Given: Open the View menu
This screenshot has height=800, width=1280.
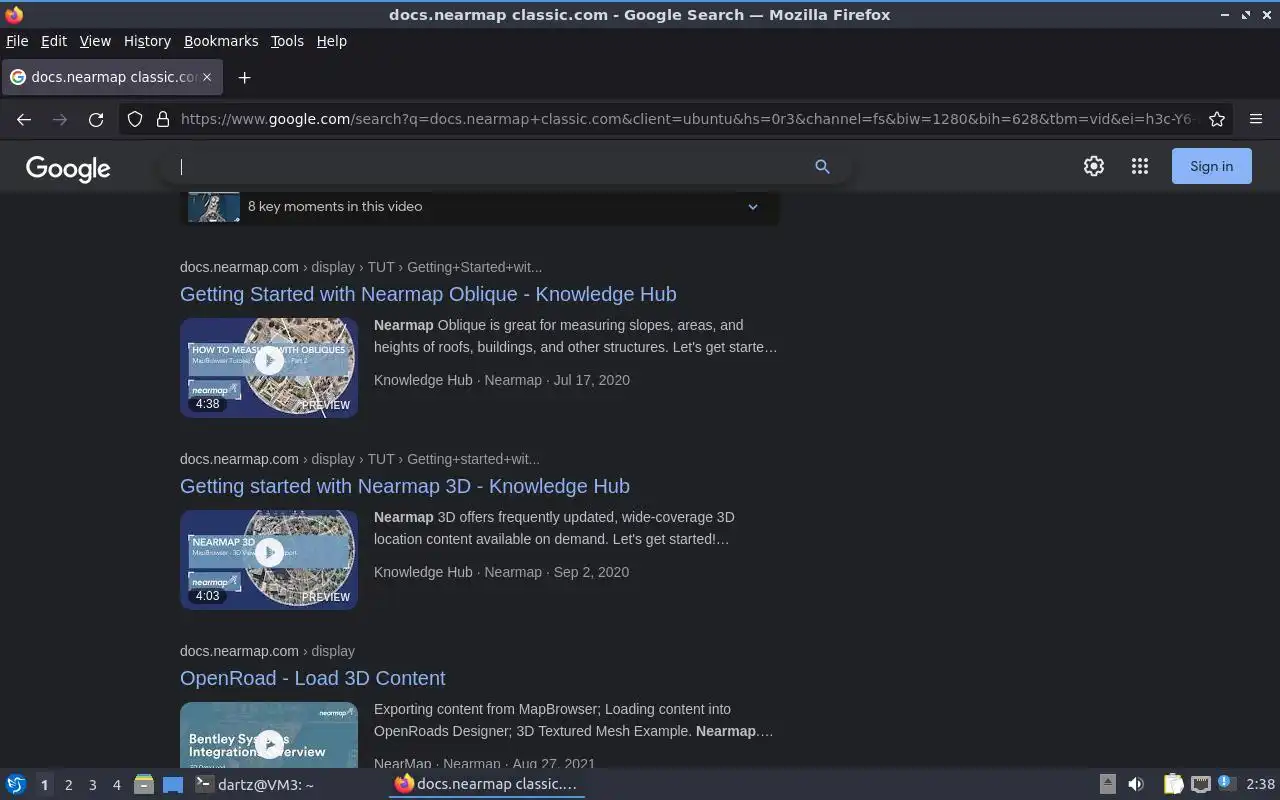Looking at the screenshot, I should [x=95, y=41].
